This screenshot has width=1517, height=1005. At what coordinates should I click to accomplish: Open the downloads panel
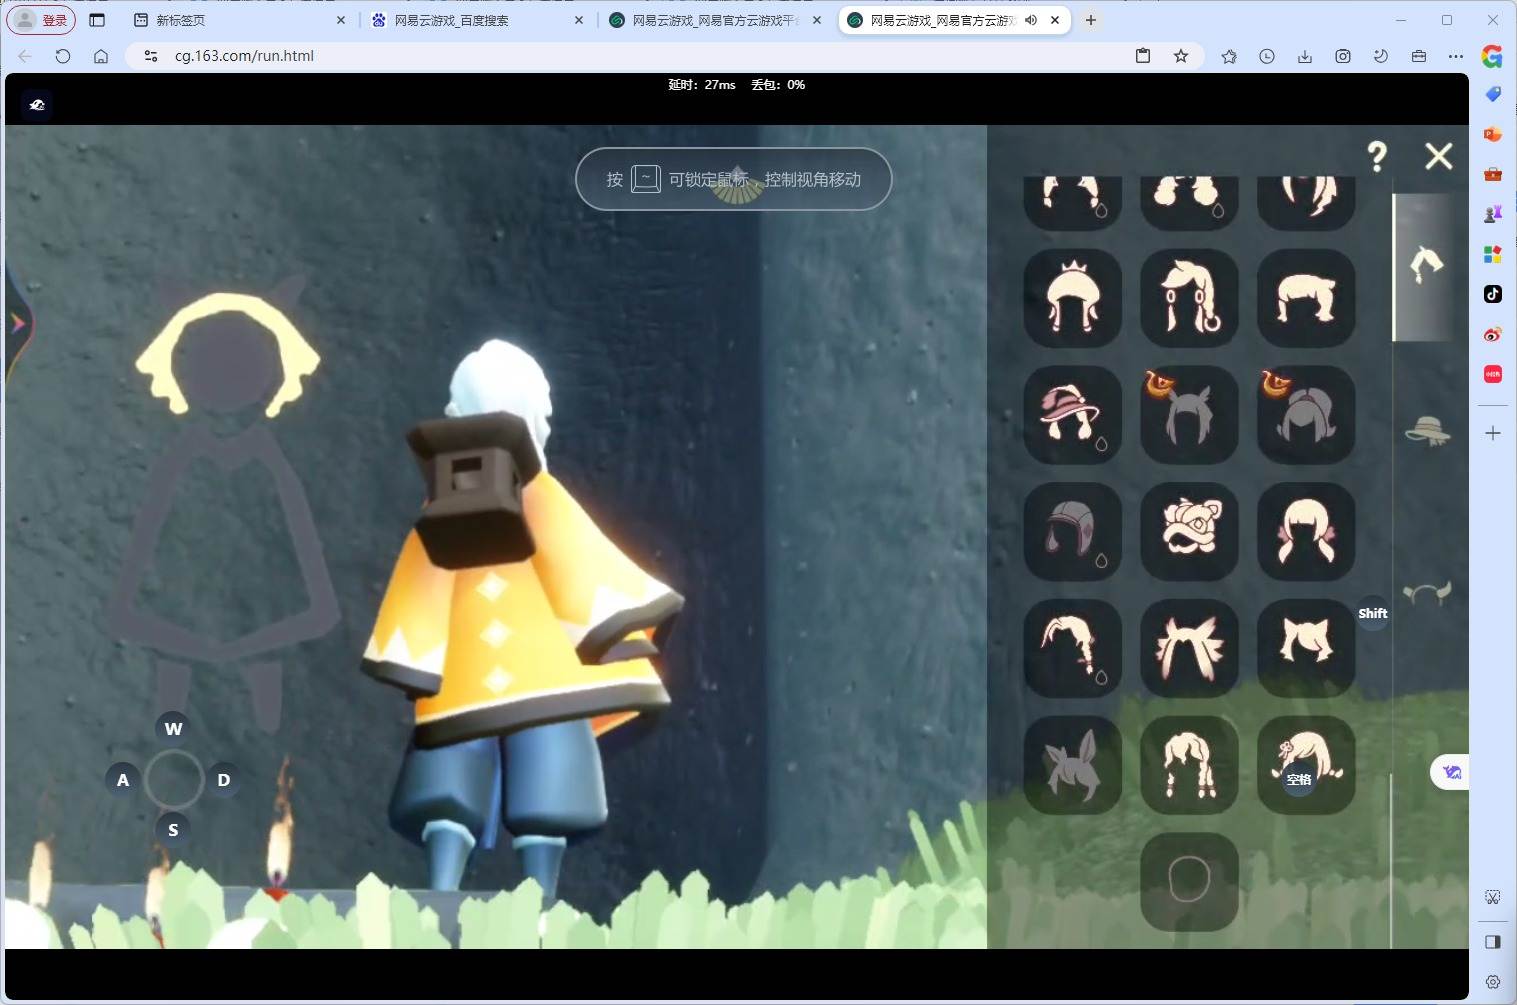[x=1305, y=56]
